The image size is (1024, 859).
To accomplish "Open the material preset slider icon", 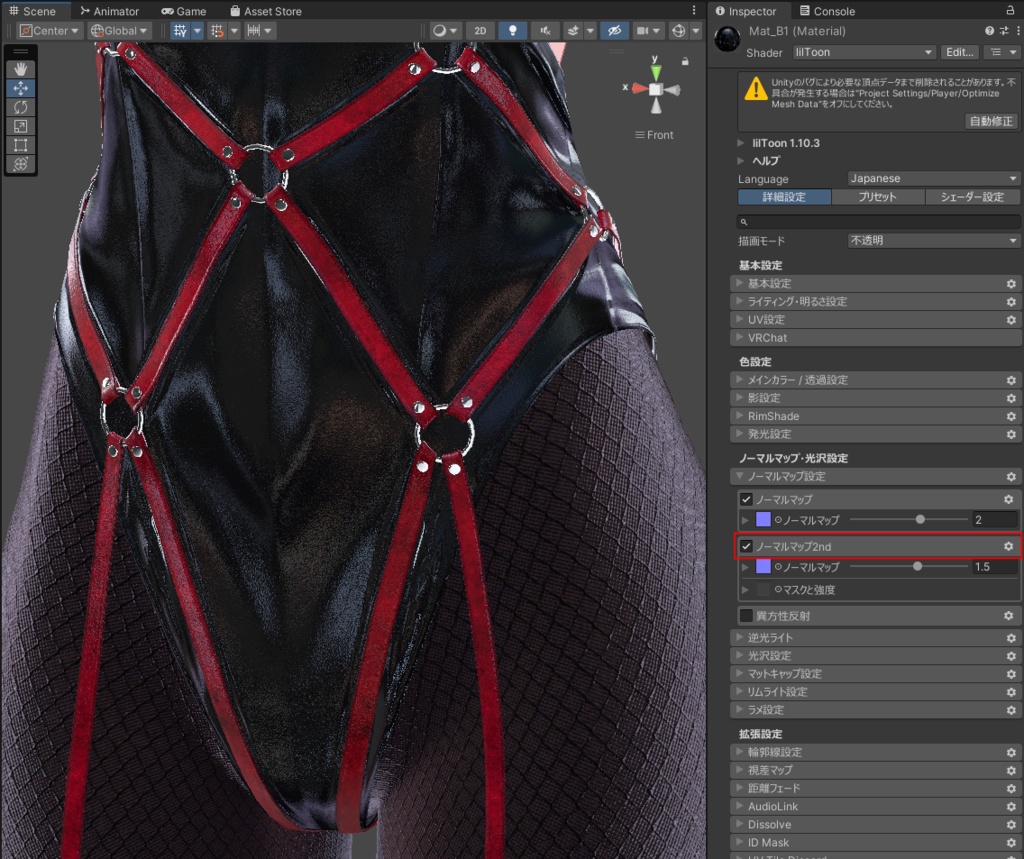I will click(1004, 31).
